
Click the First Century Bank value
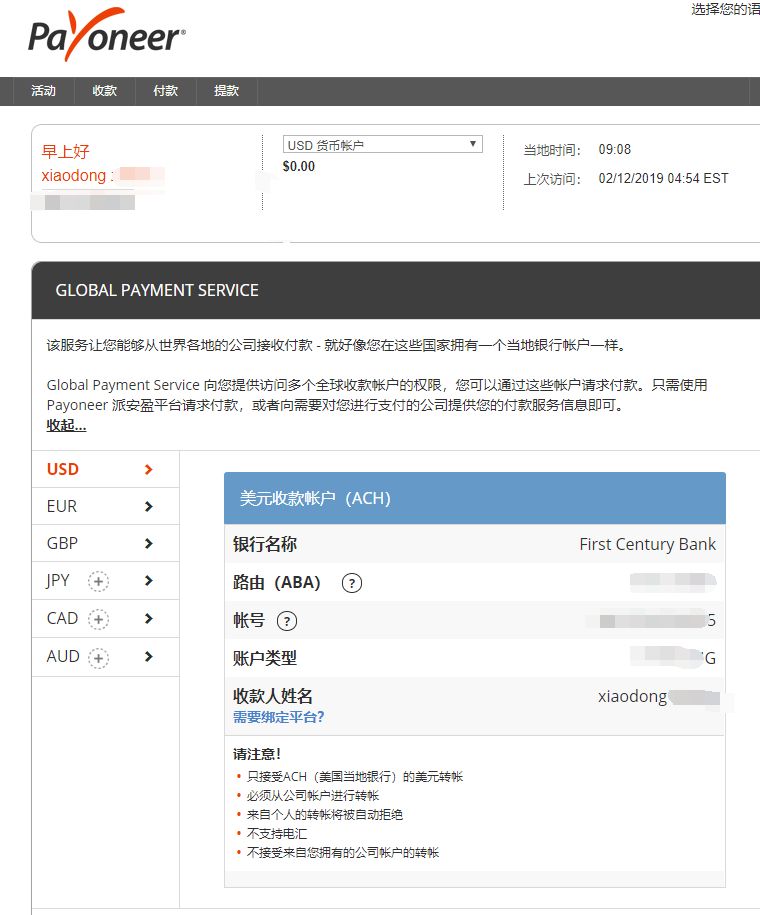point(647,544)
